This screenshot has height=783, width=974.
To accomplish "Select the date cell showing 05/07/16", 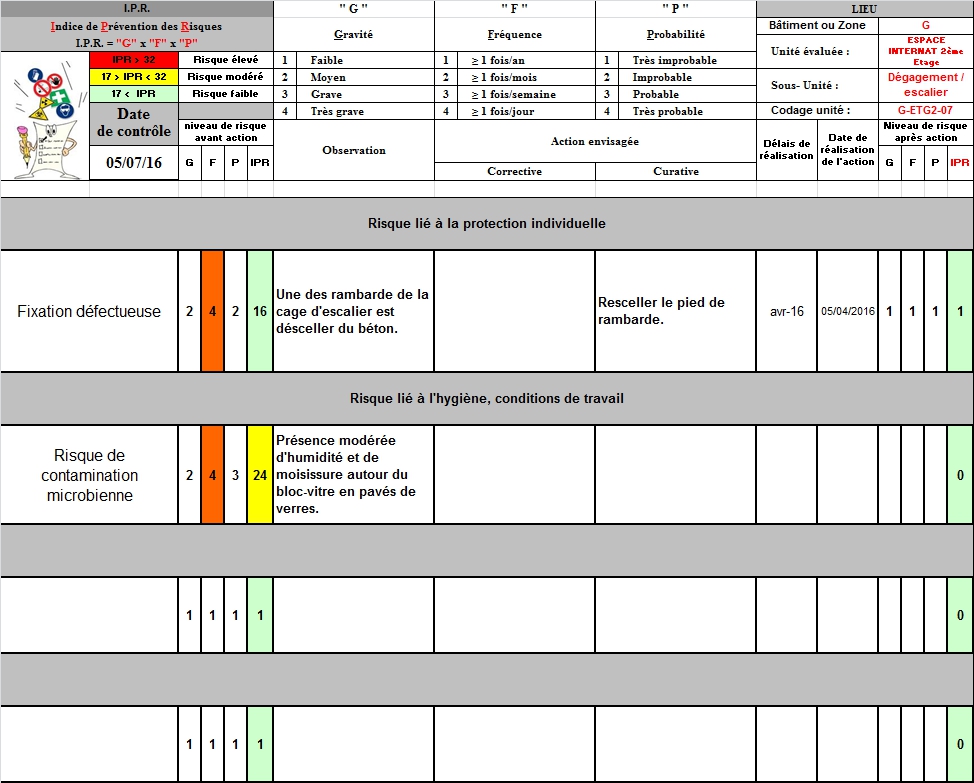I will pyautogui.click(x=133, y=163).
